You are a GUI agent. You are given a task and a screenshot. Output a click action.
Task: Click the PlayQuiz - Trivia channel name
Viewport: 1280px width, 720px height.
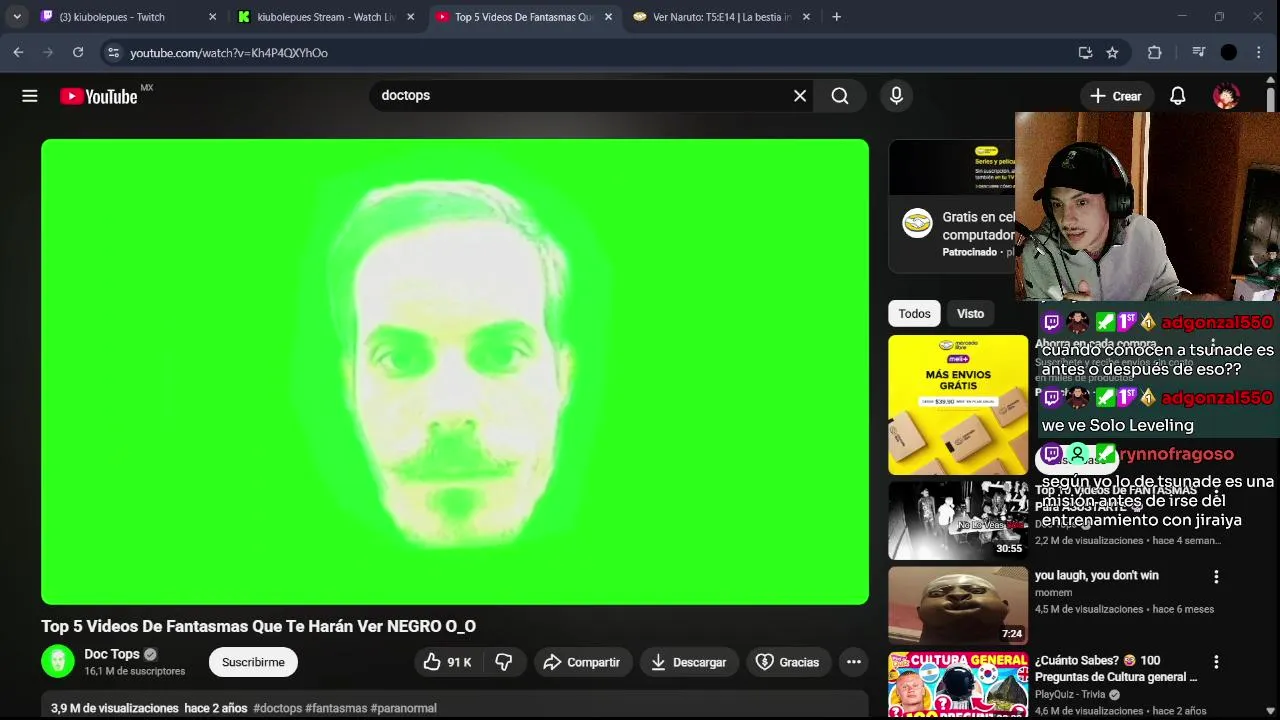[x=1070, y=695]
